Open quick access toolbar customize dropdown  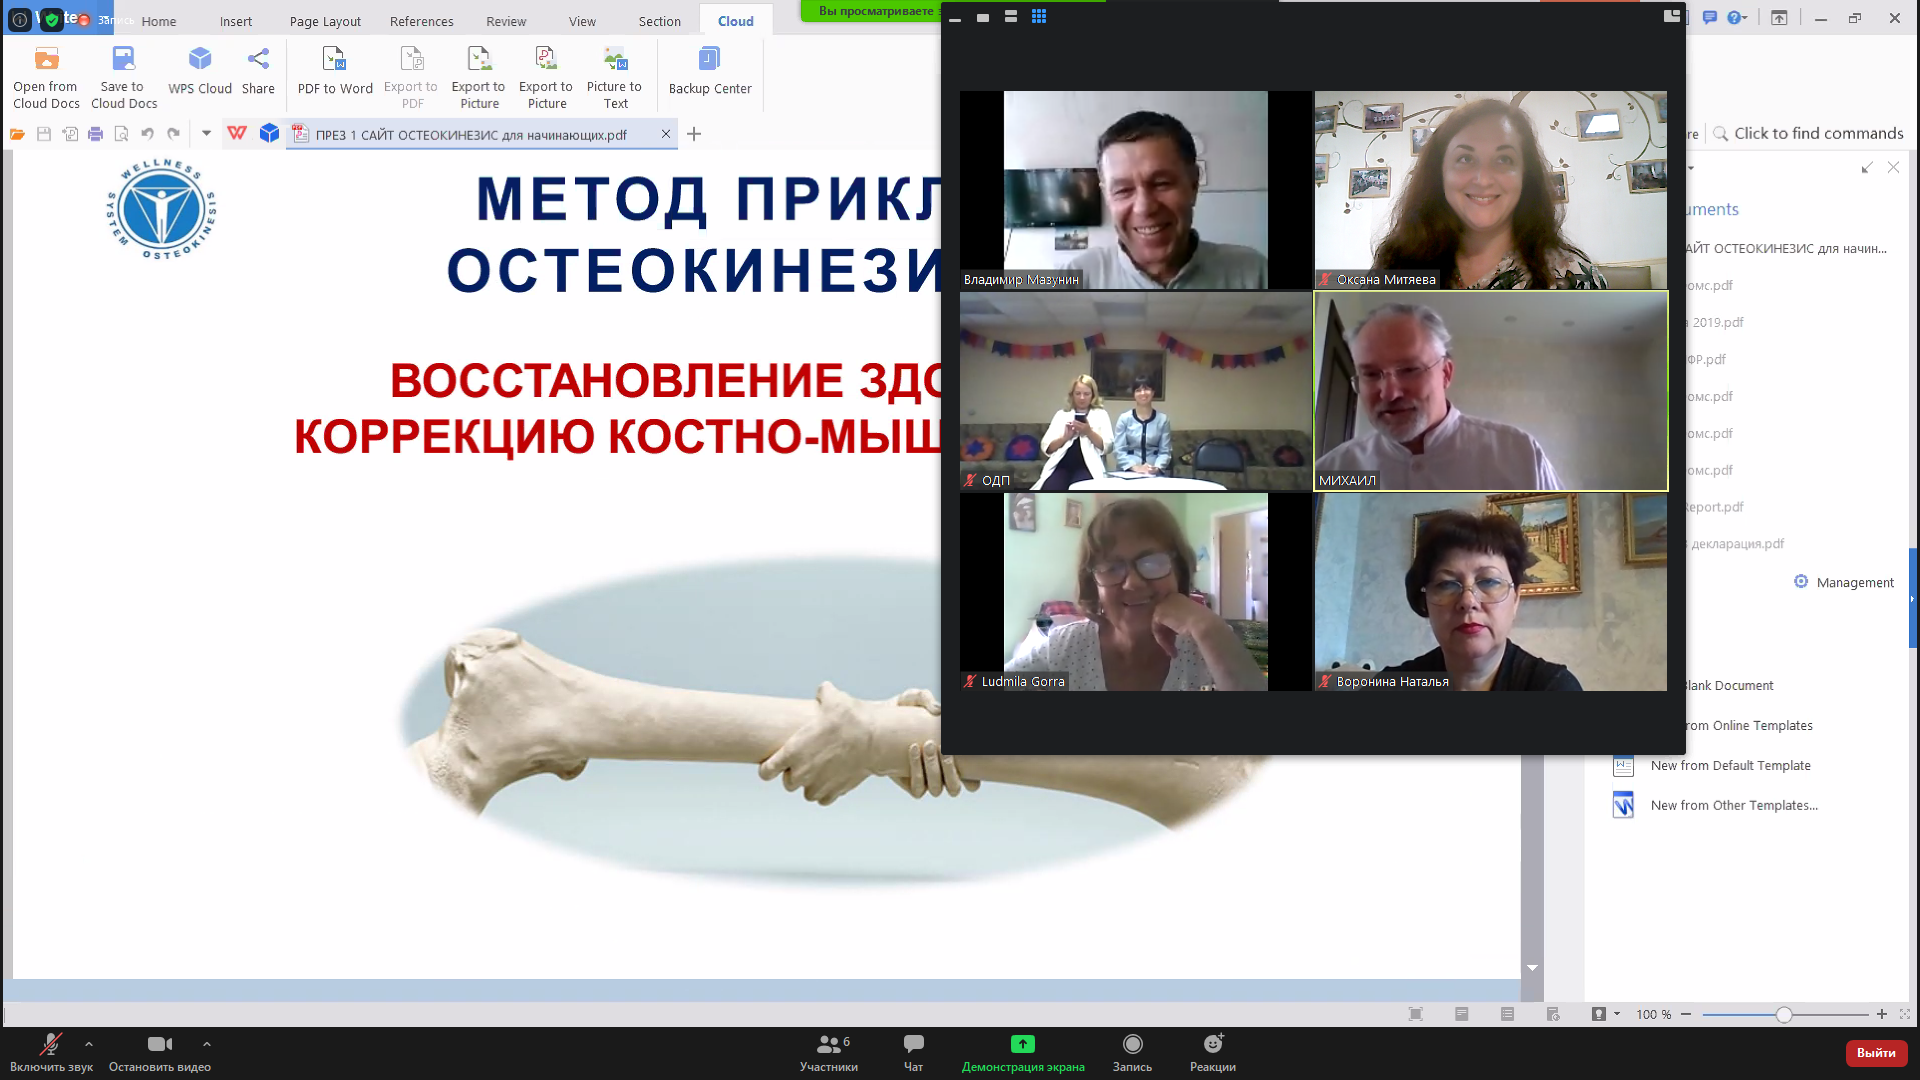pos(206,133)
